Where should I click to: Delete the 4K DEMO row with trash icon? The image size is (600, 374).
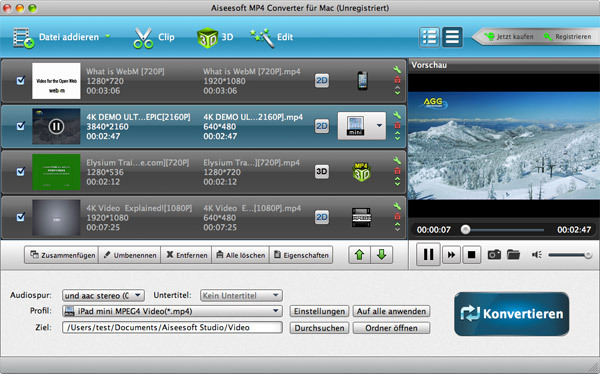click(397, 125)
